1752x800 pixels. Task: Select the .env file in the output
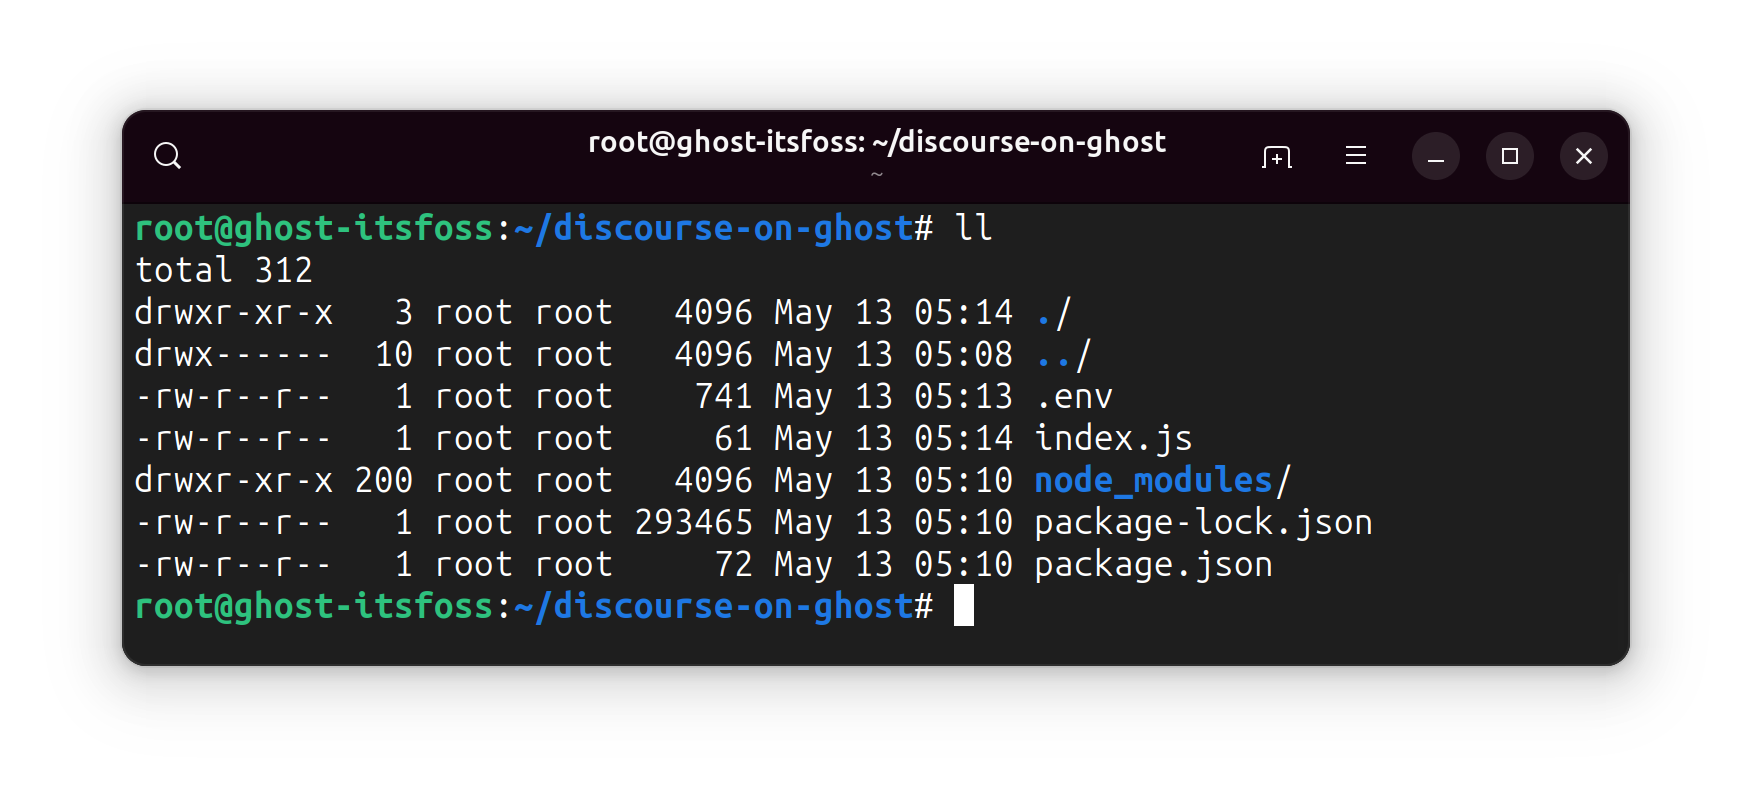tap(1073, 396)
